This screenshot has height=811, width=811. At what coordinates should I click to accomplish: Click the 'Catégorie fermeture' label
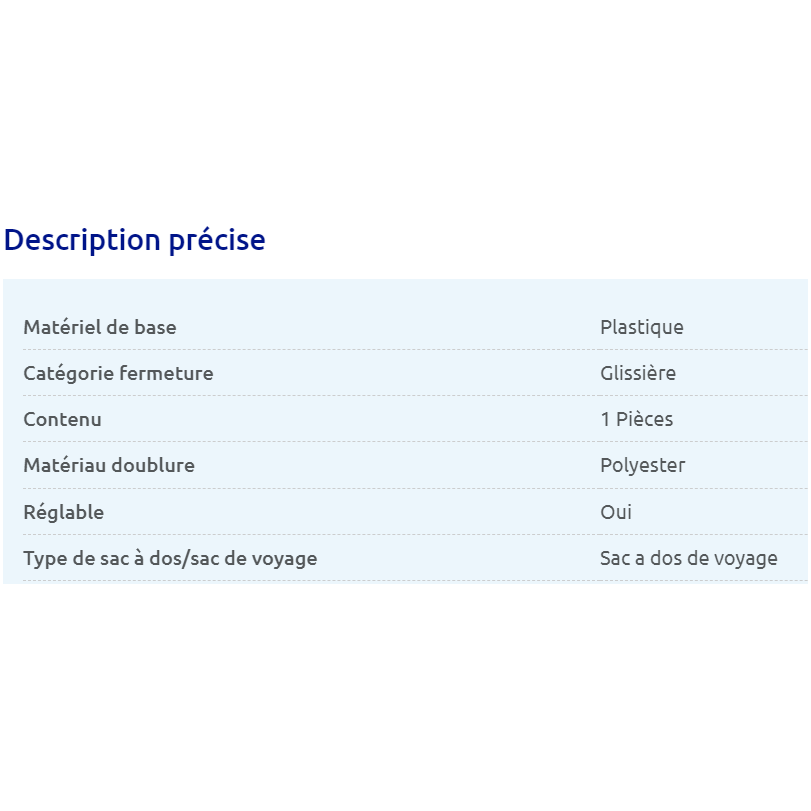118,373
